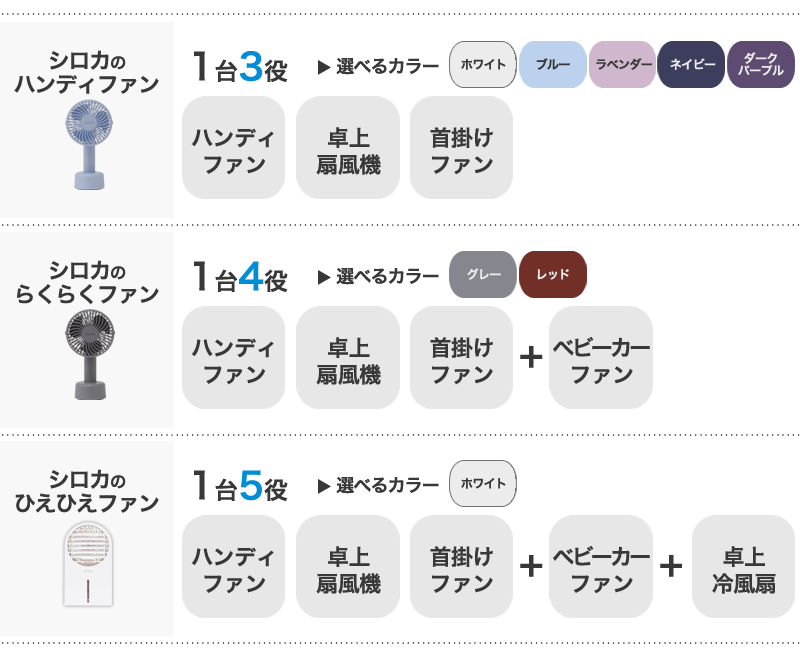Select the ホワイト color for ハンディファン

(x=483, y=65)
